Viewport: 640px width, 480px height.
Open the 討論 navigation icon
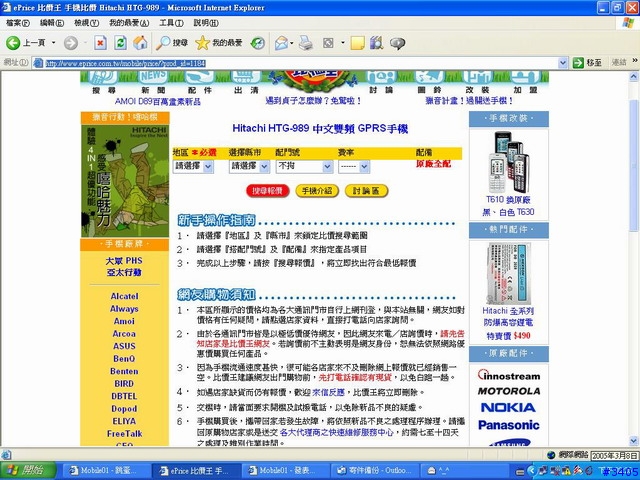[381, 82]
